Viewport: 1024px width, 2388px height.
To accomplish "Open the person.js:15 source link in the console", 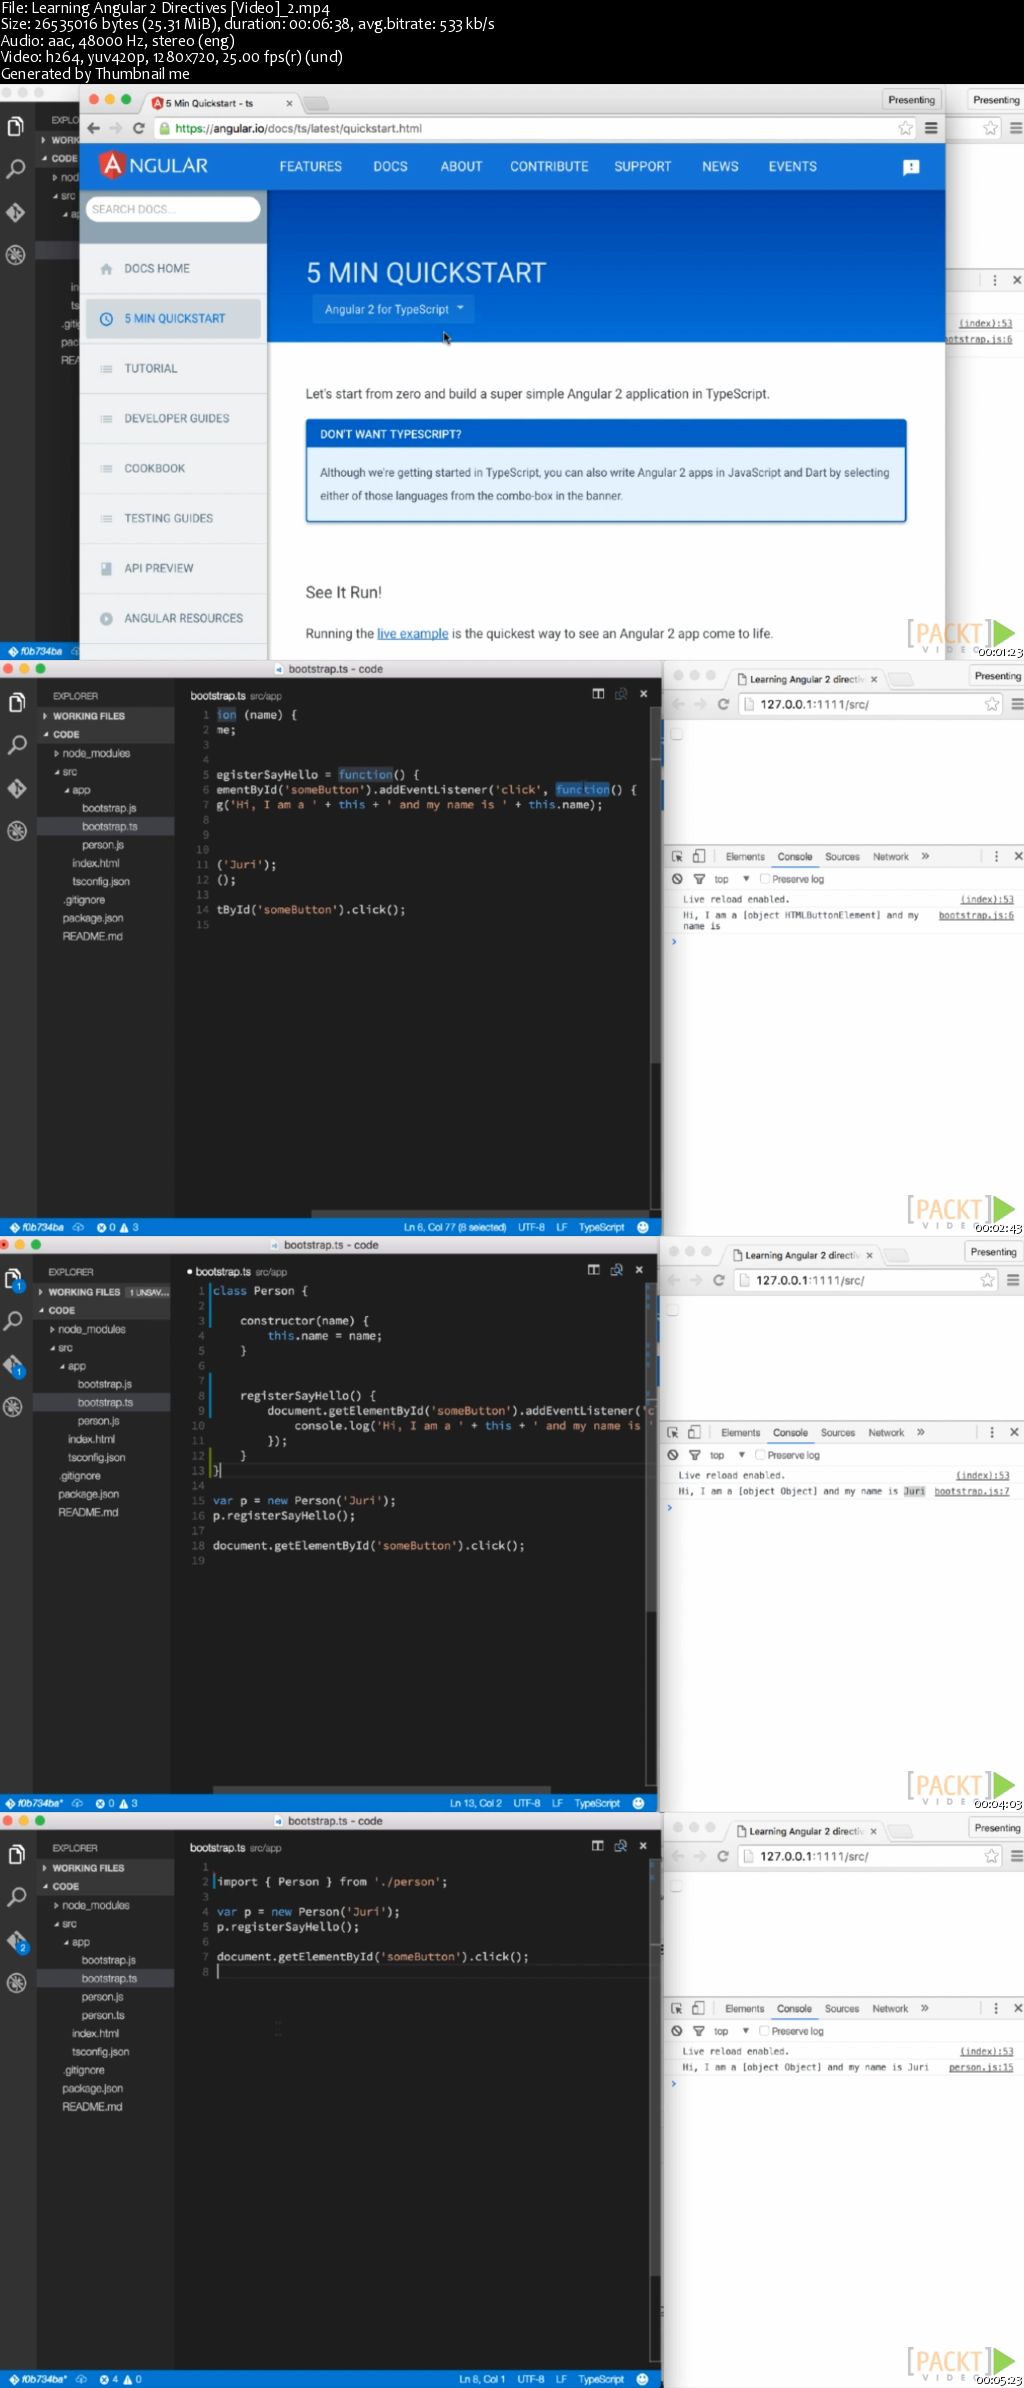I will (981, 2067).
